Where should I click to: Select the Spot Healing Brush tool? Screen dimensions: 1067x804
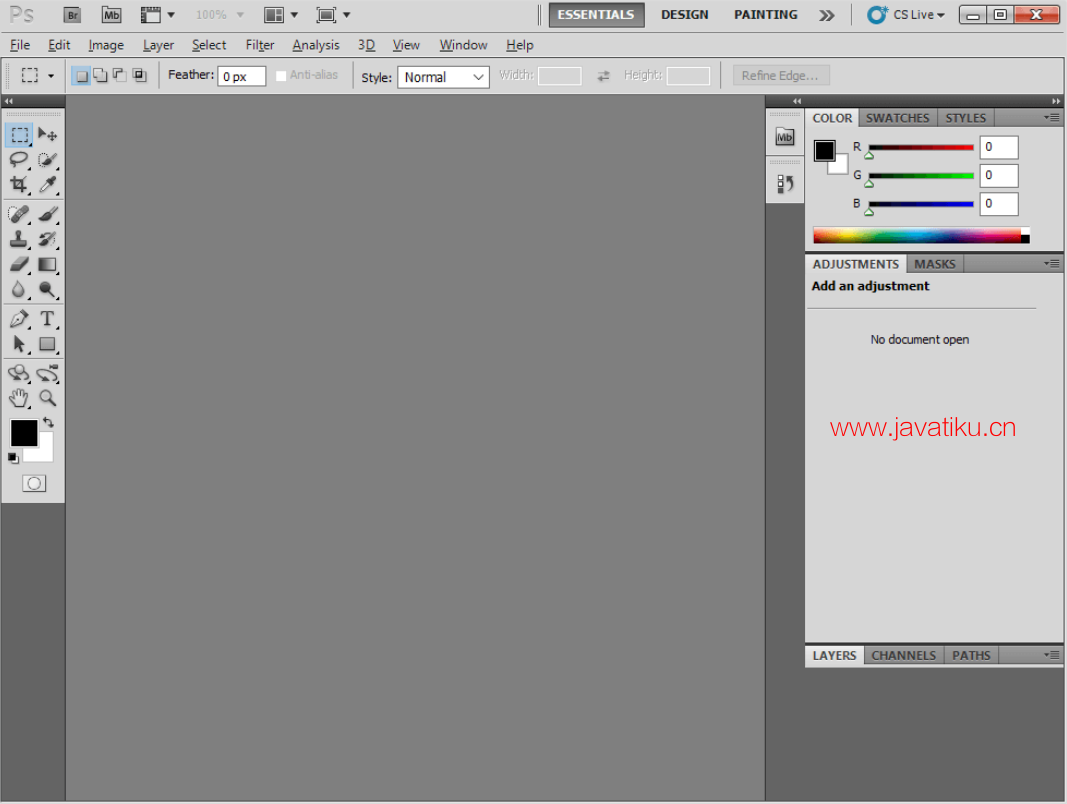pyautogui.click(x=19, y=214)
